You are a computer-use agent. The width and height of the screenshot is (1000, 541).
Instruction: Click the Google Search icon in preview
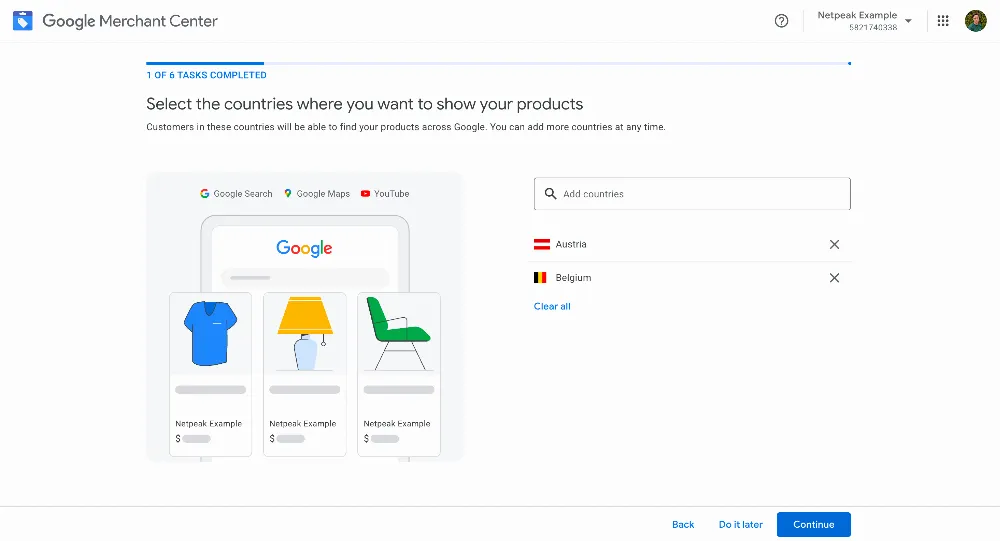204,193
